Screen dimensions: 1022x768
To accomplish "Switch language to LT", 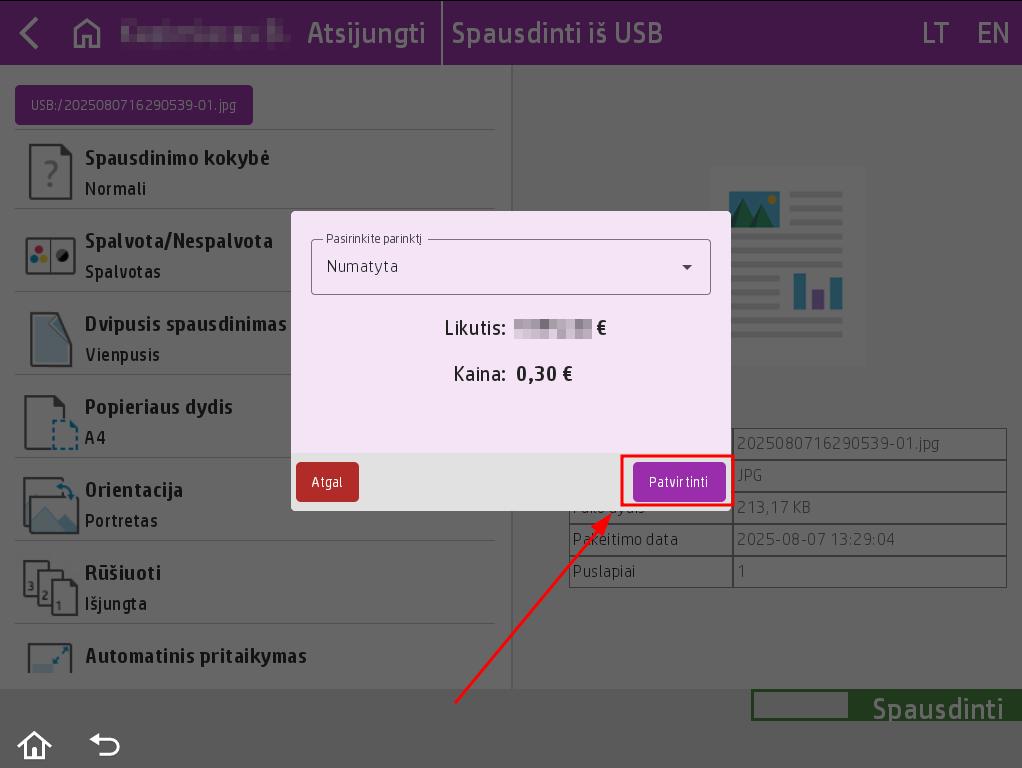I will tap(935, 33).
